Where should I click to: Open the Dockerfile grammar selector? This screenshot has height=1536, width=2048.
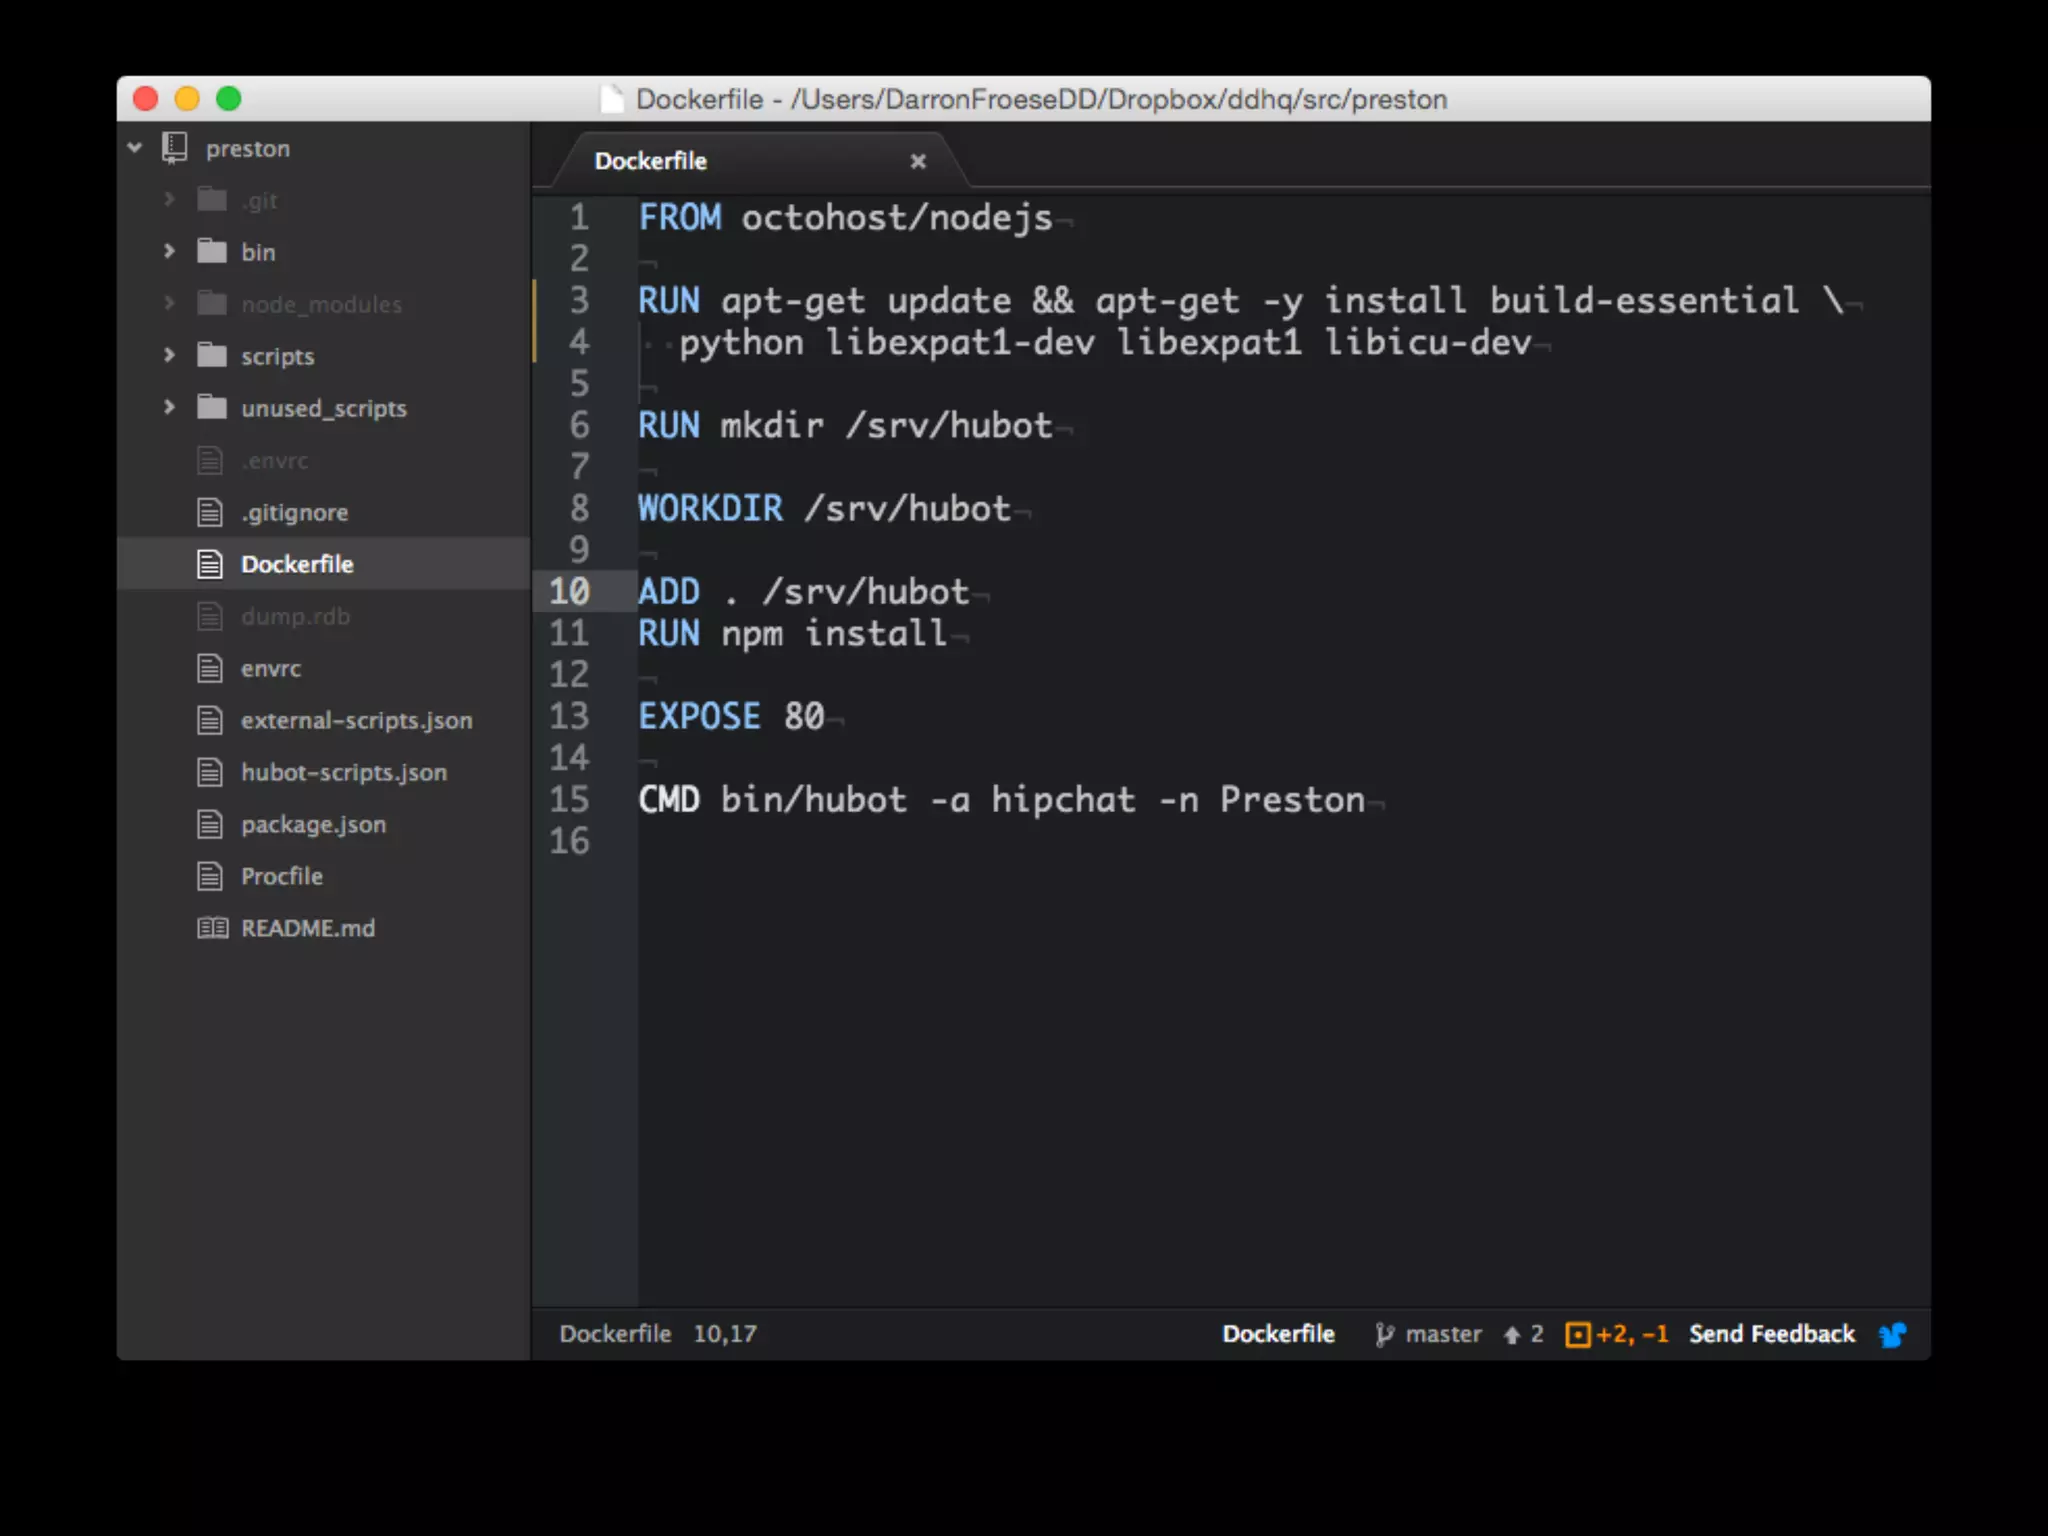click(1278, 1334)
